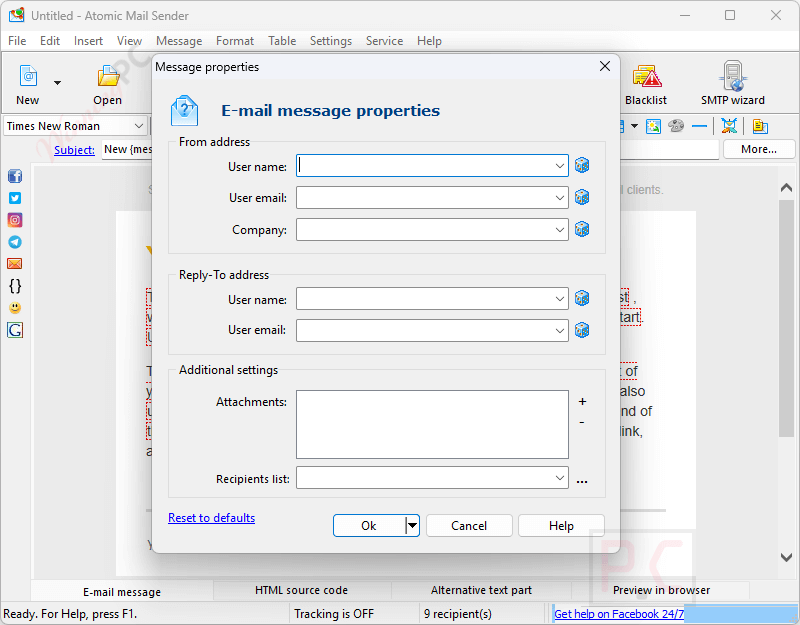This screenshot has height=625, width=800.
Task: Open the Table menu
Action: coord(282,41)
